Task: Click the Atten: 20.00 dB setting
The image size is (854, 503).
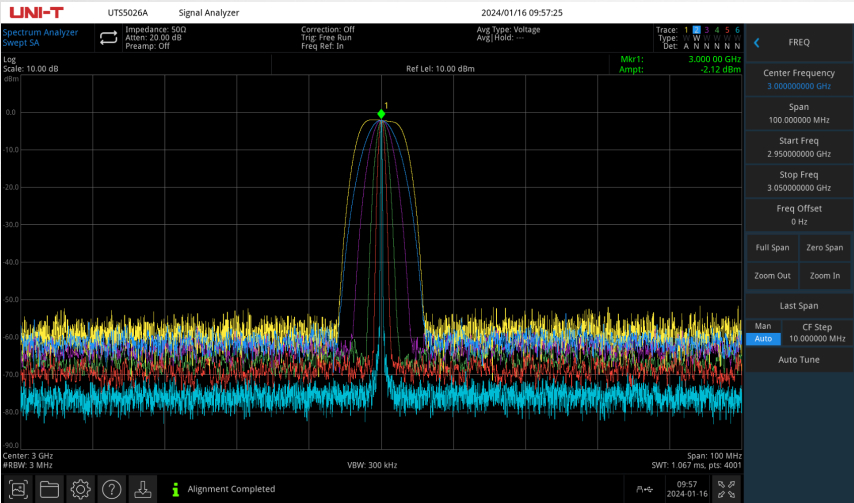Action: pyautogui.click(x=154, y=38)
